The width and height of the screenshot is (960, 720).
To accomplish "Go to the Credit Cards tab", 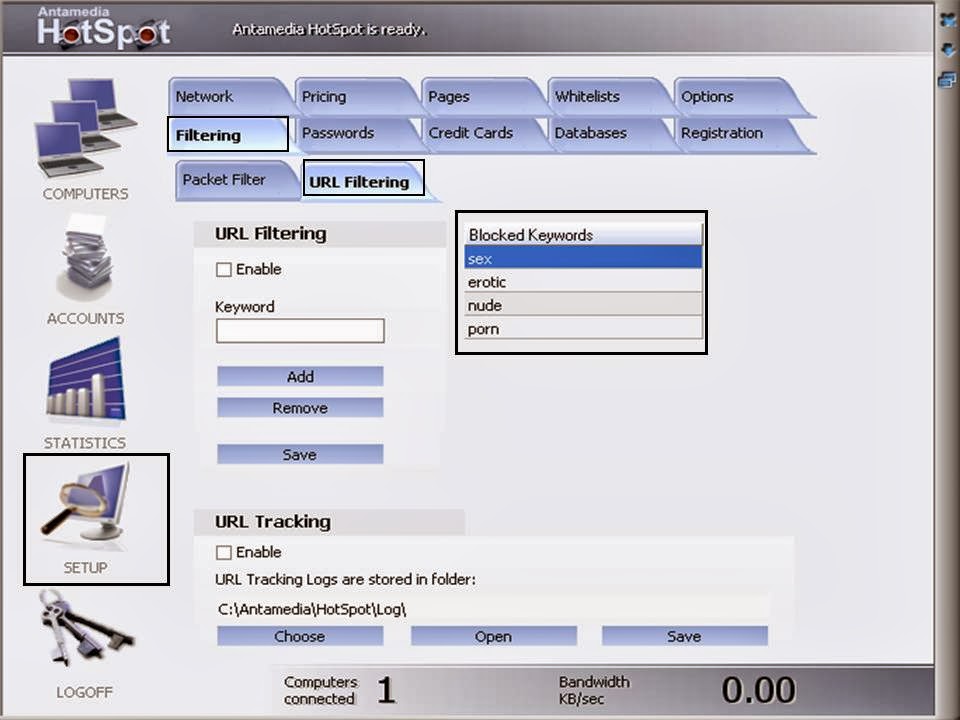I will click(480, 133).
